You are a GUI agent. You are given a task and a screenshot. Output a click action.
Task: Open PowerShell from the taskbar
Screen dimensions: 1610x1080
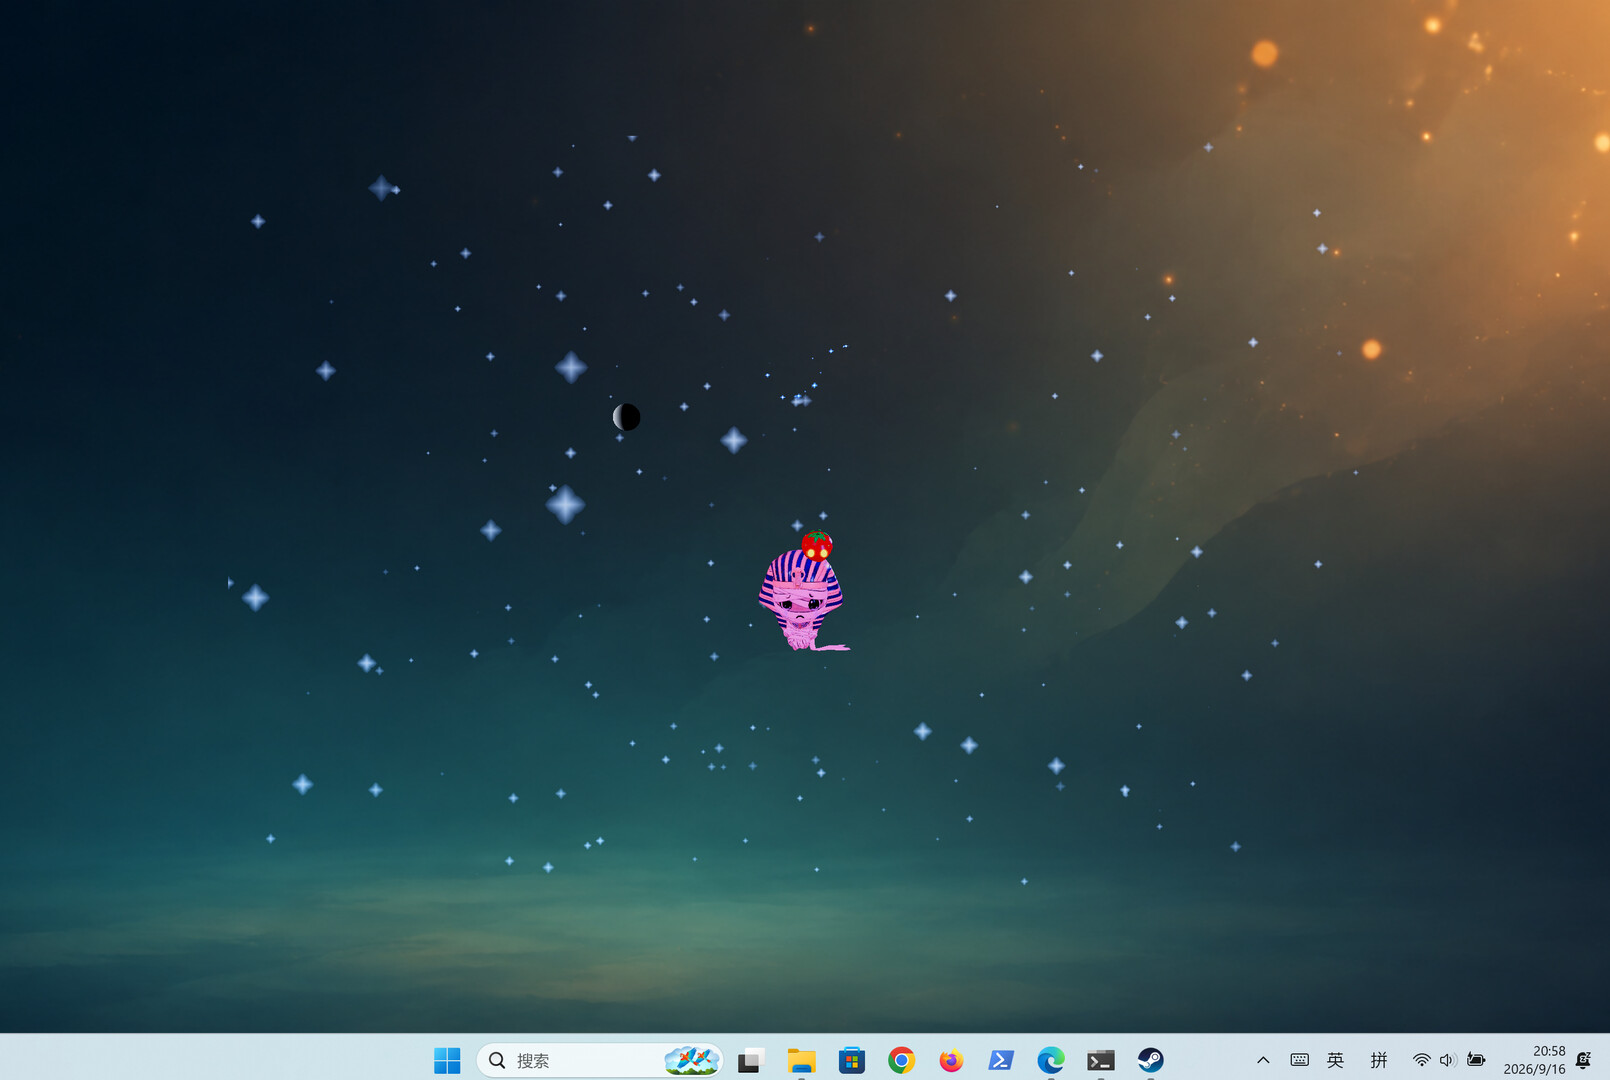click(x=1001, y=1060)
